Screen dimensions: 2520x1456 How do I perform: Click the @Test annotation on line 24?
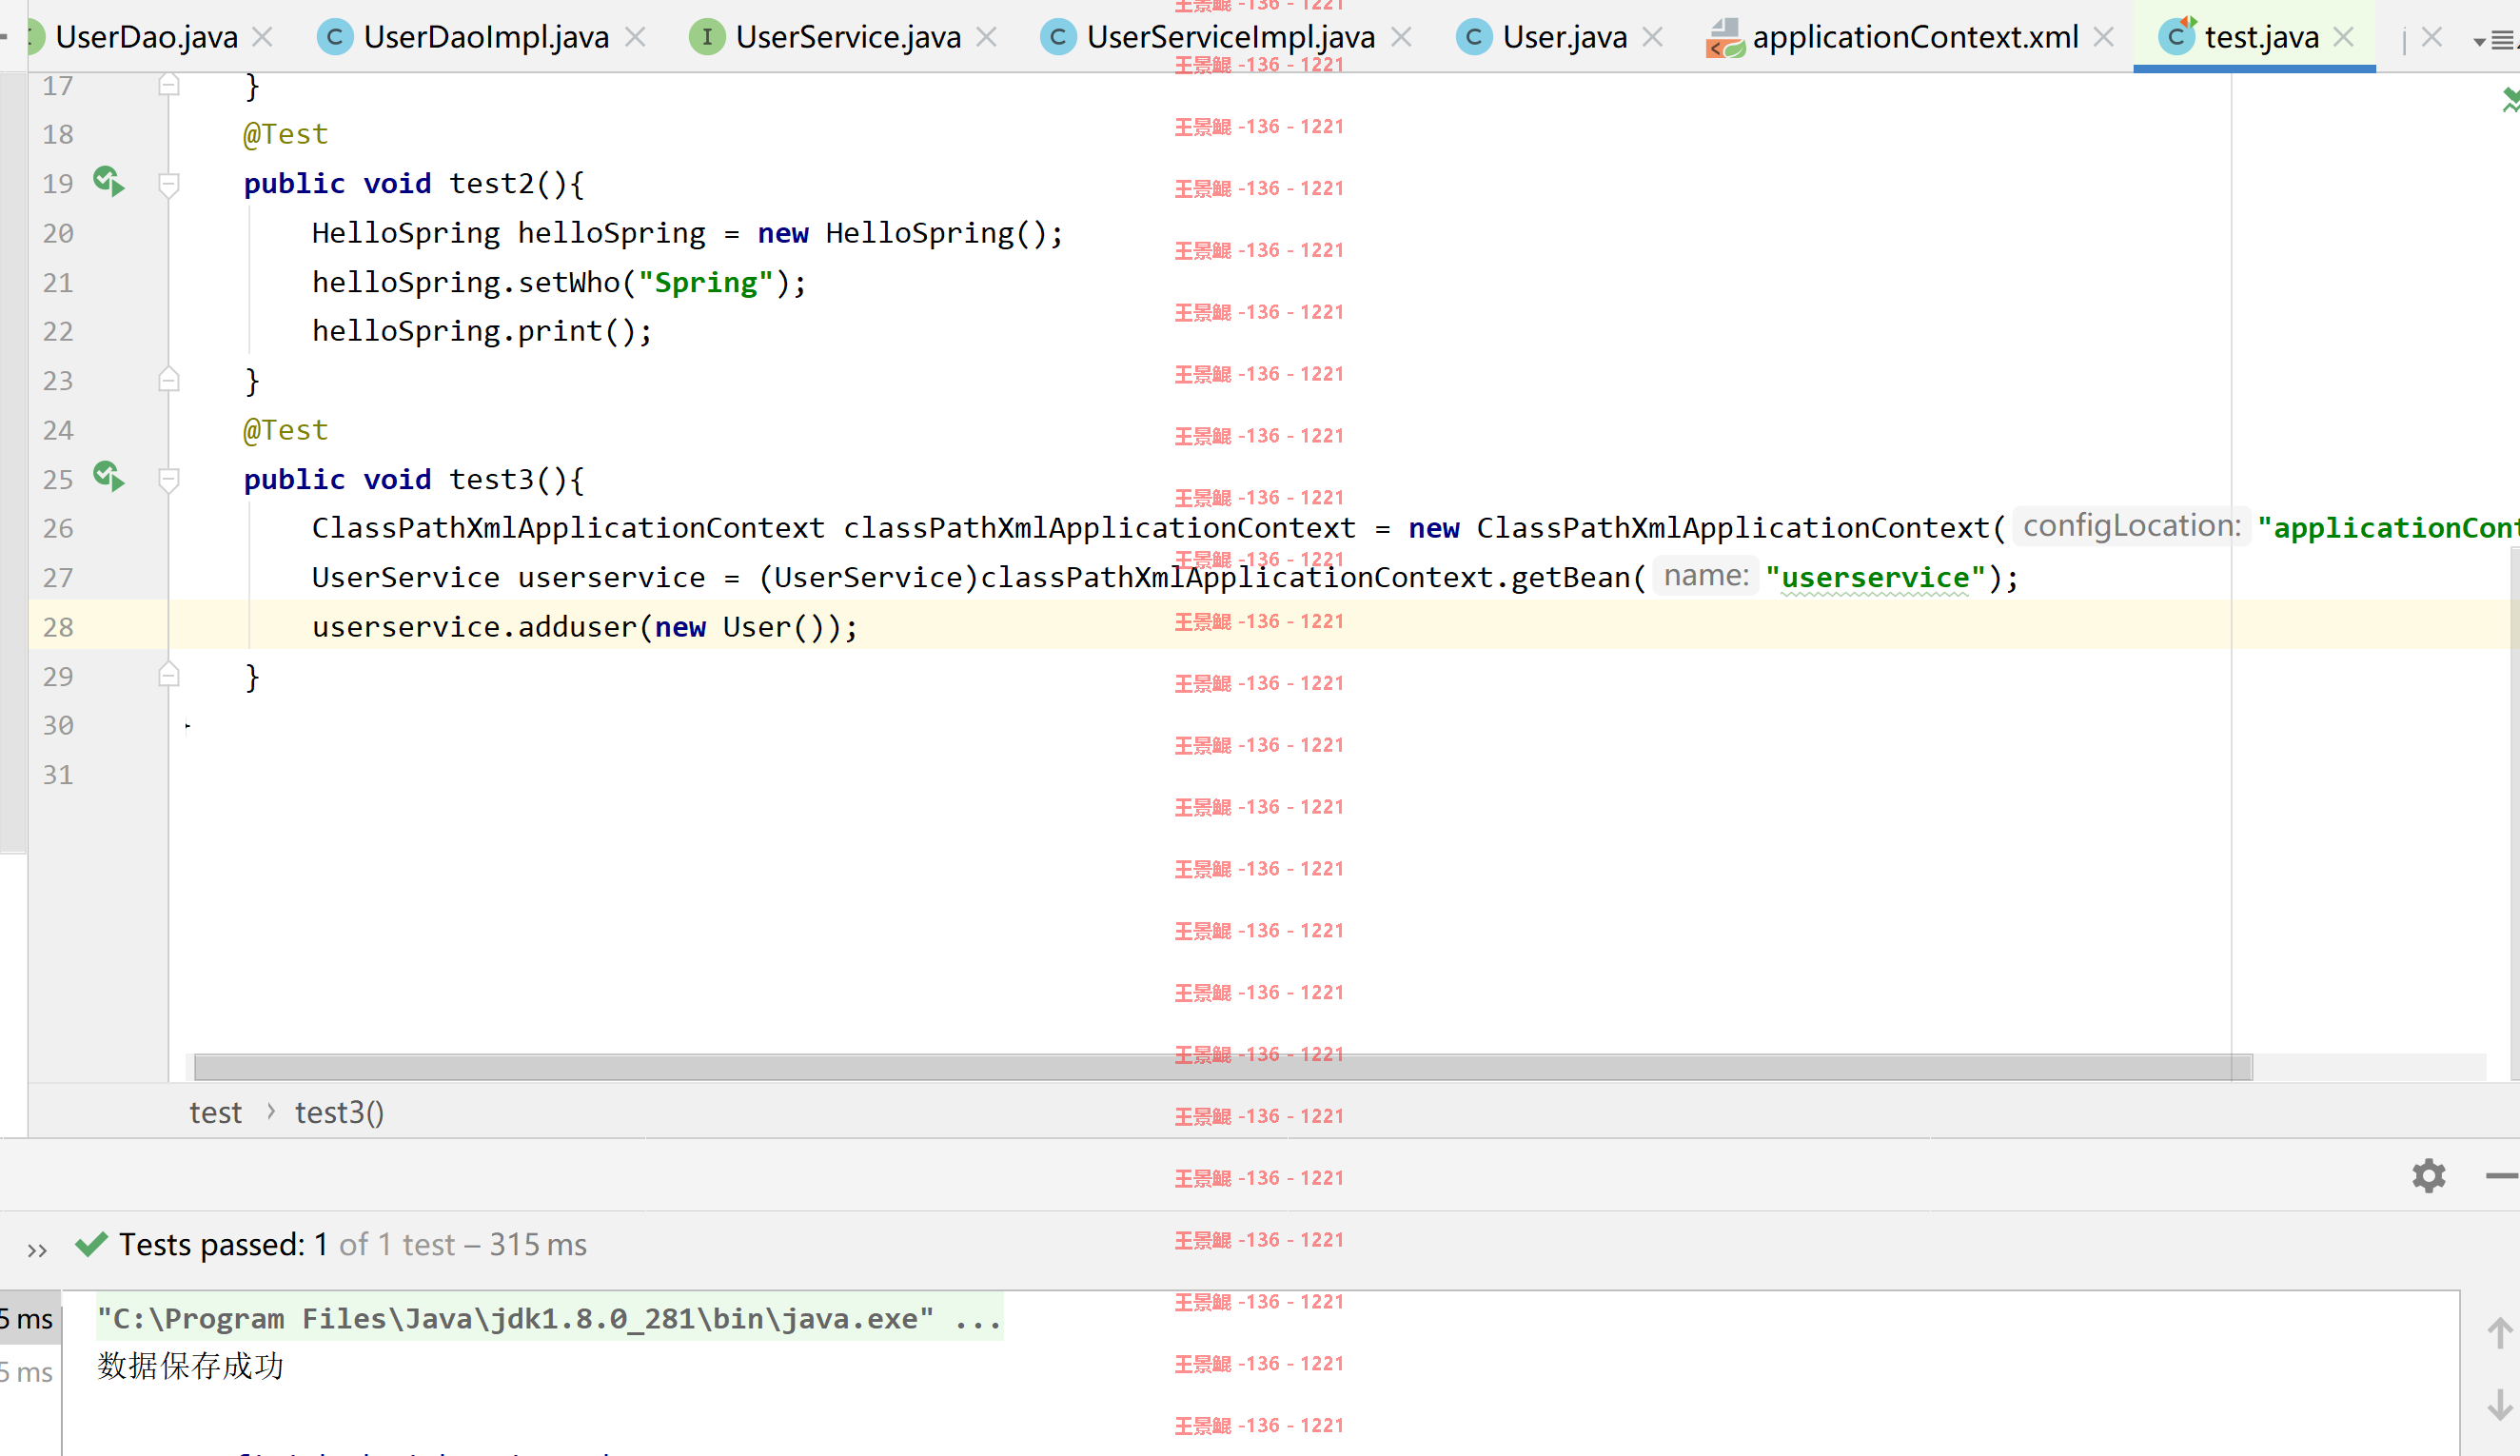pyautogui.click(x=285, y=430)
